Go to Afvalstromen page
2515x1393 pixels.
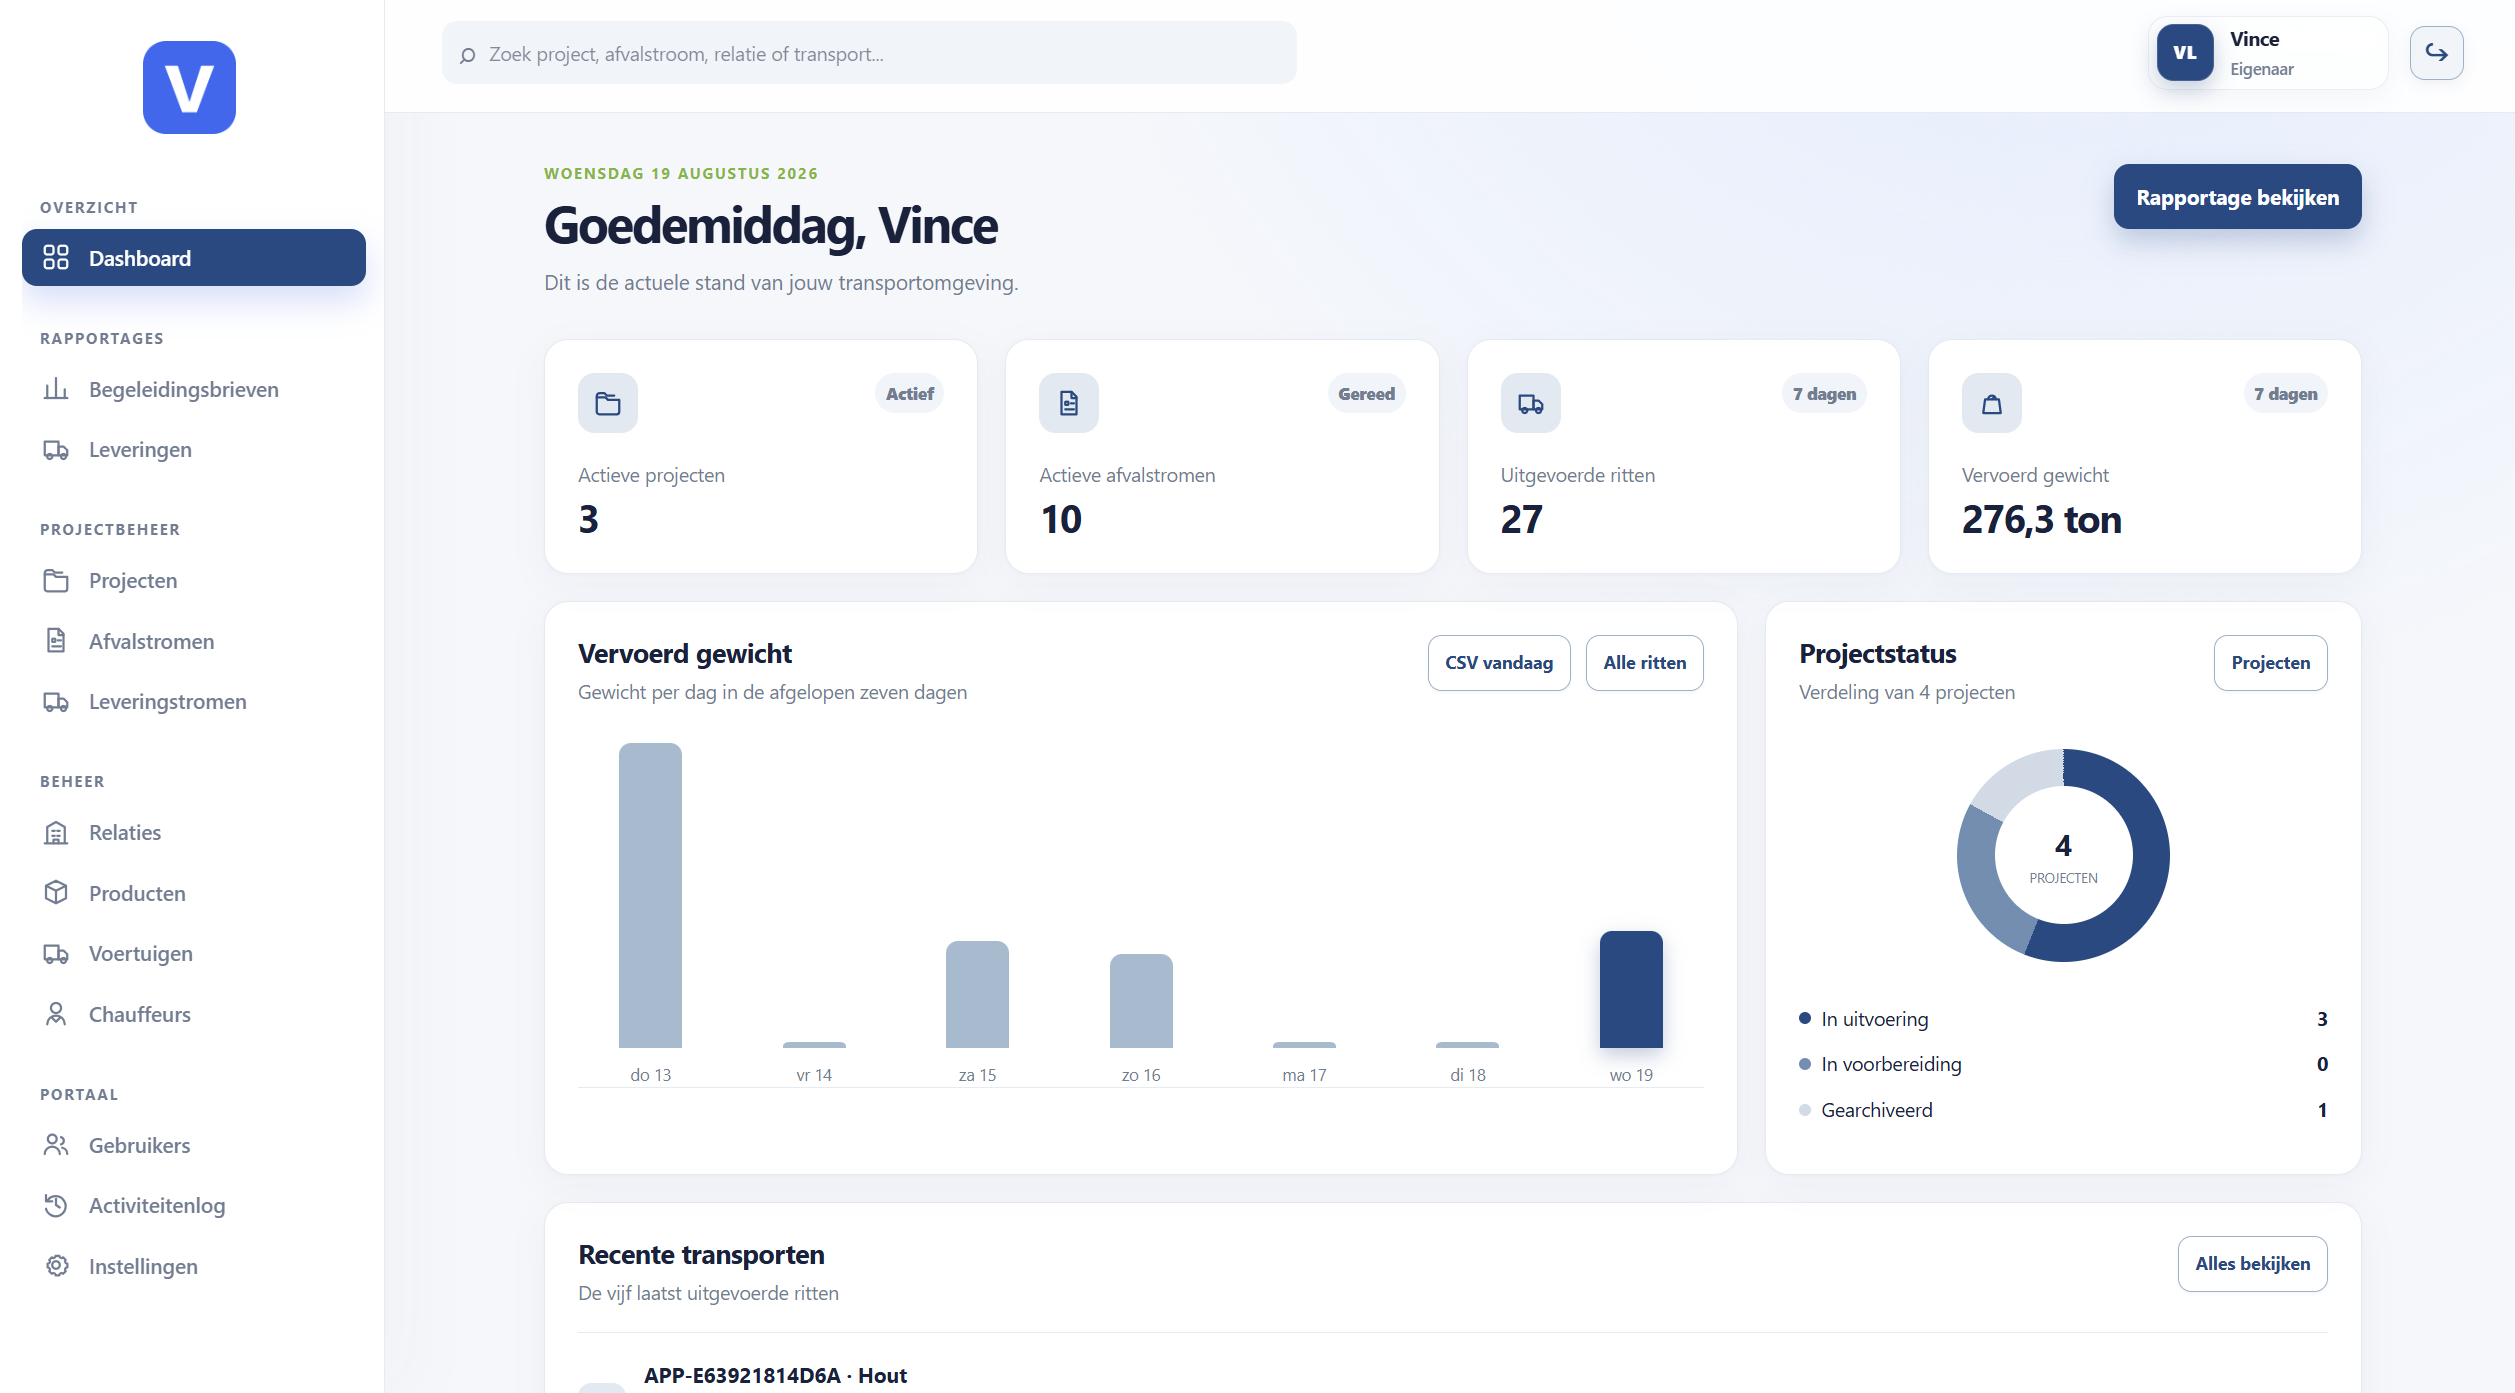pos(194,641)
